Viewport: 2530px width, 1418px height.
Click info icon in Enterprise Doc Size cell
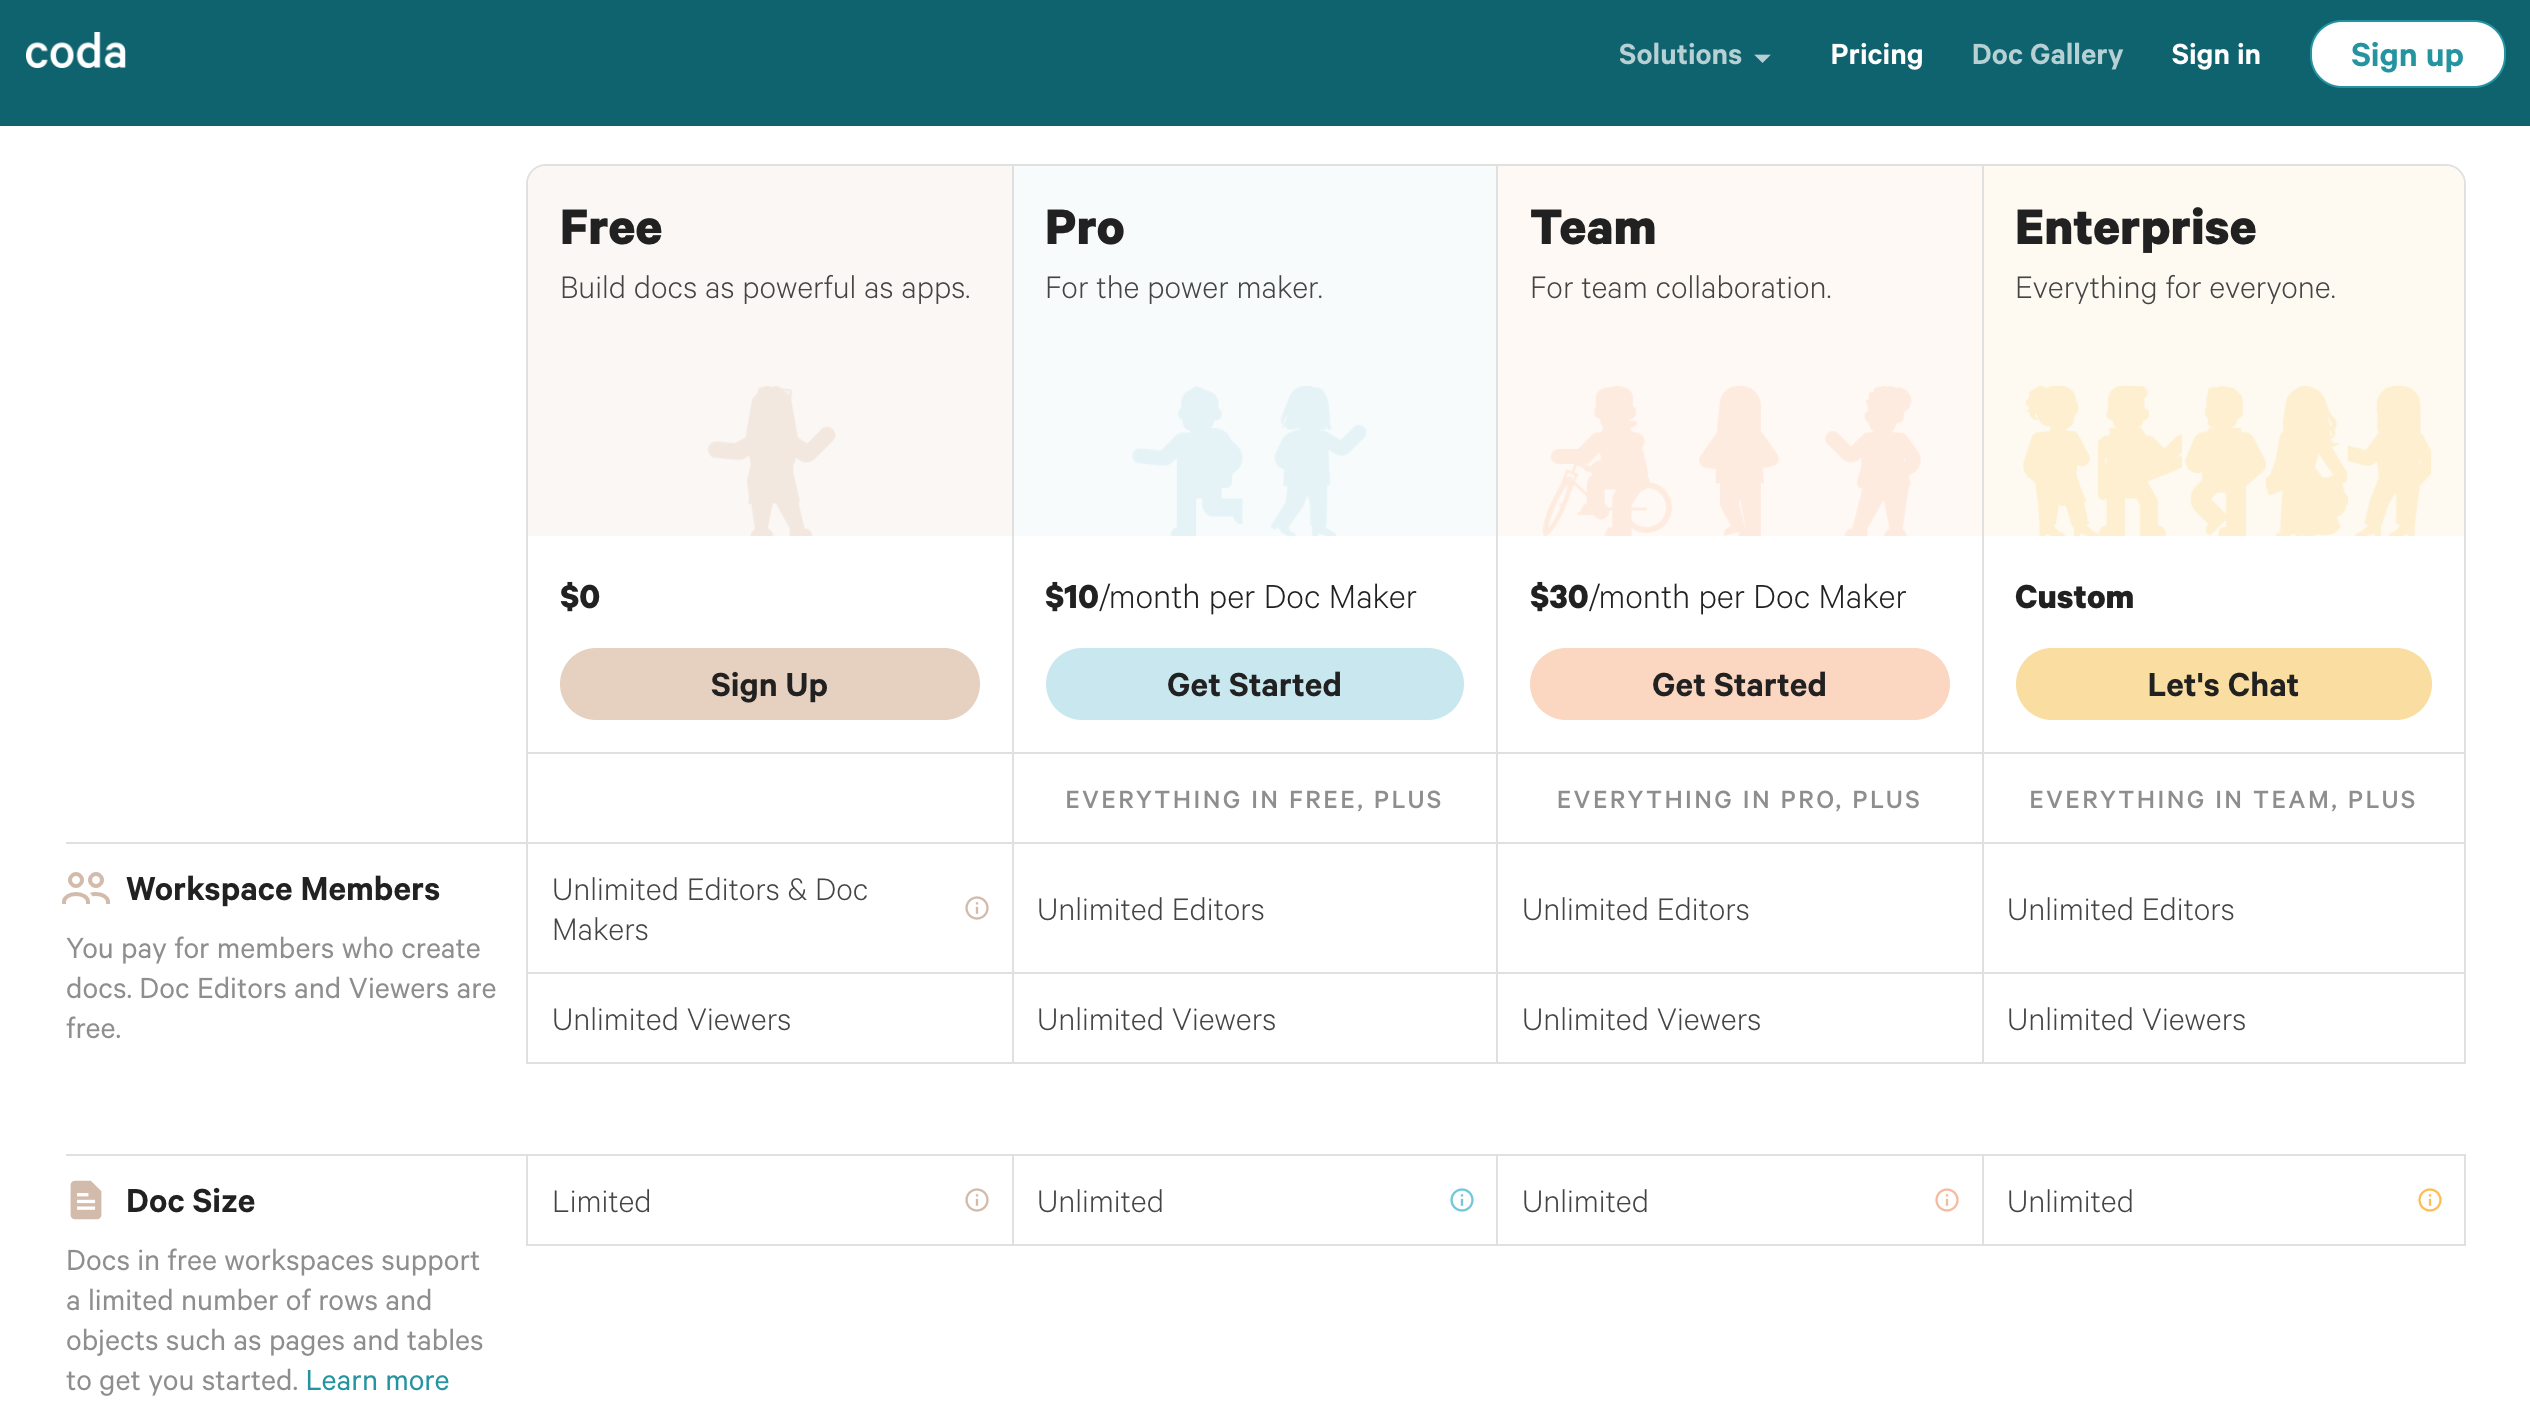pos(2430,1200)
